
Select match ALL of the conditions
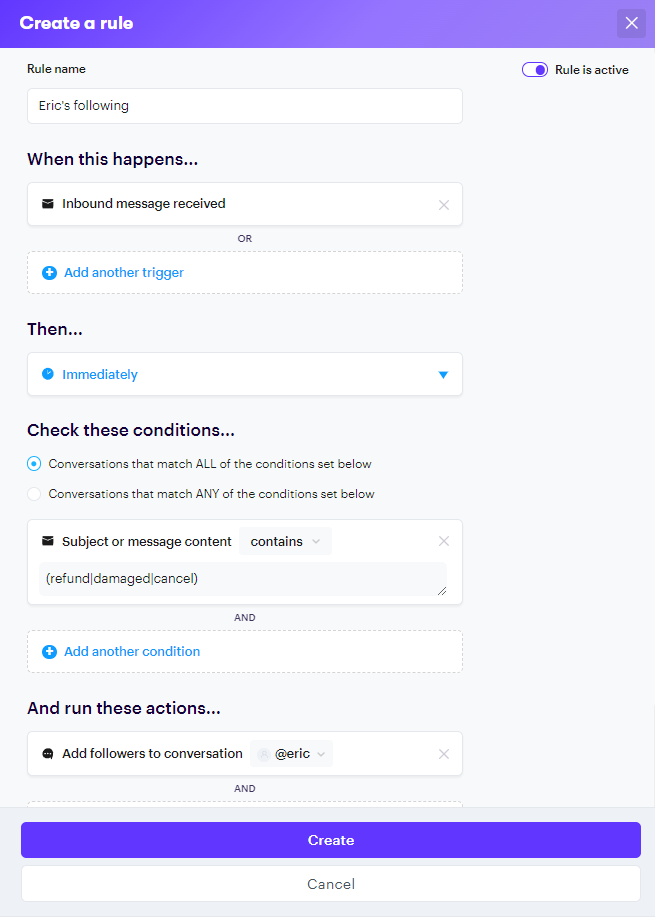point(35,464)
